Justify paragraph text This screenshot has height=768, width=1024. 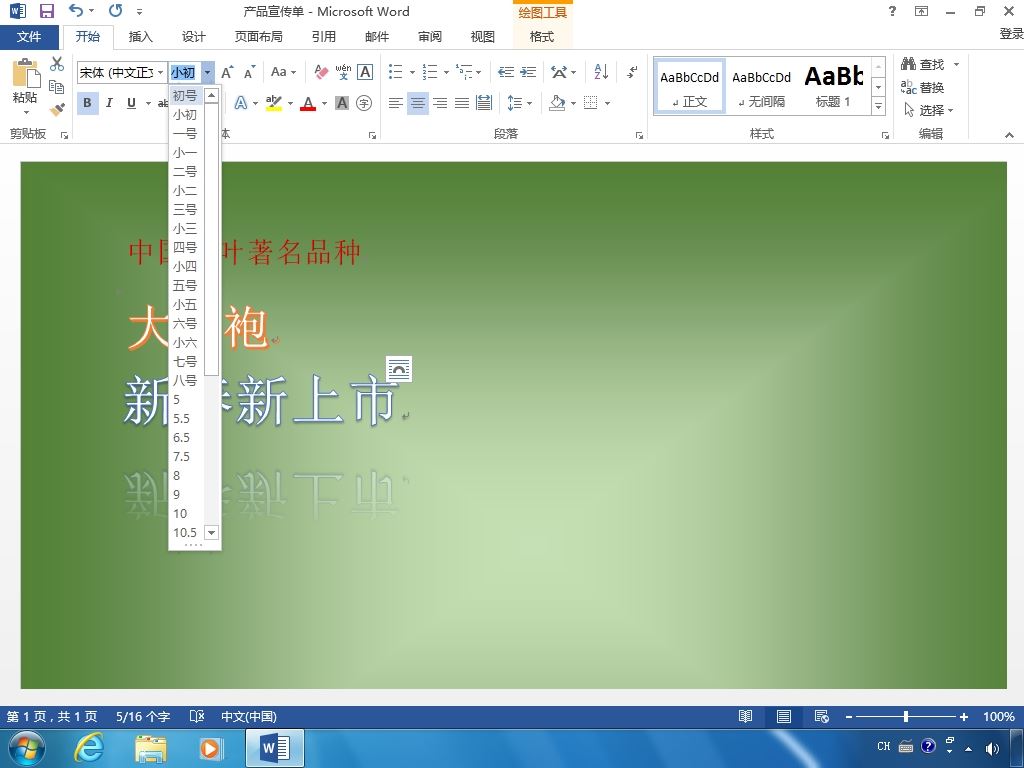(462, 103)
